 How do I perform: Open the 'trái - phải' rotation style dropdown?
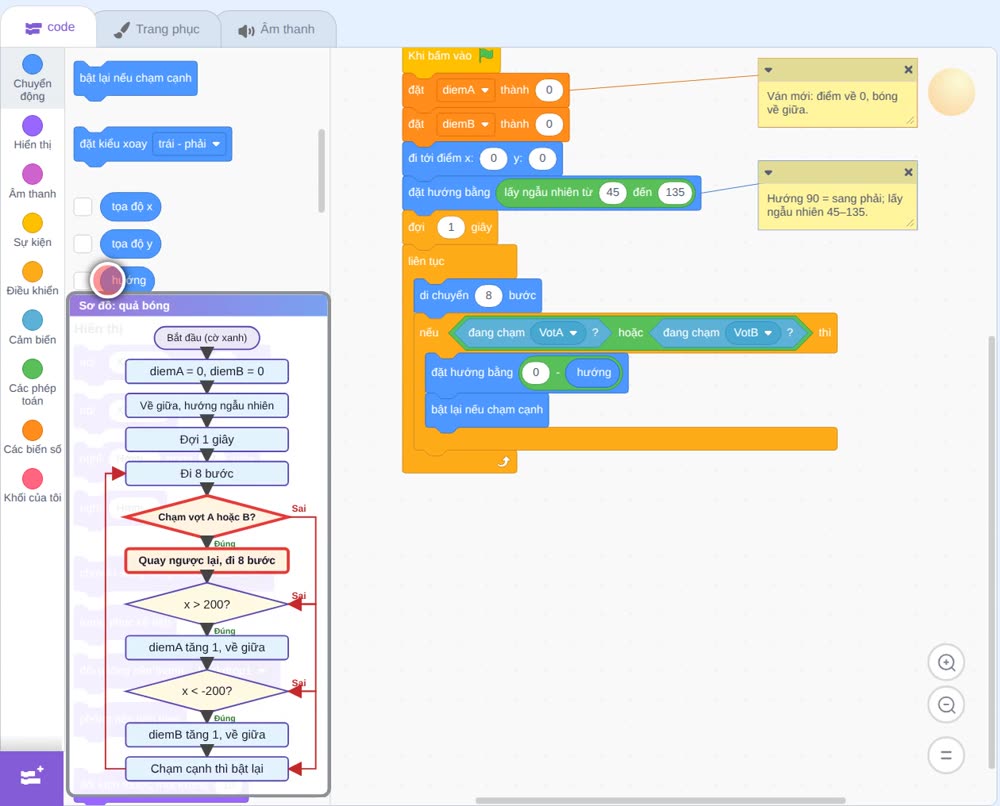click(189, 144)
